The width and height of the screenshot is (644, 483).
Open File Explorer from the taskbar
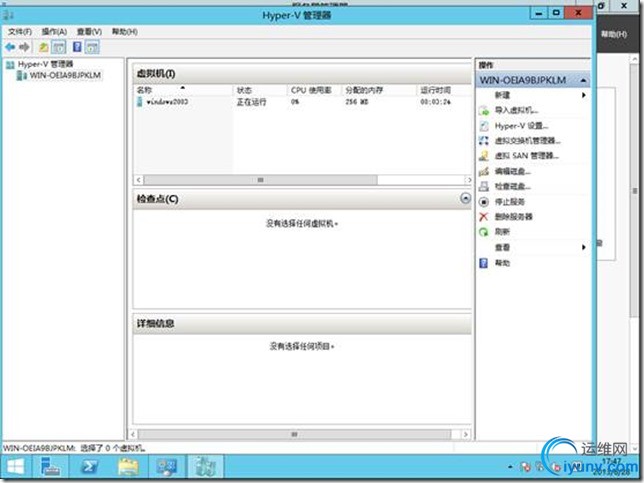128,467
